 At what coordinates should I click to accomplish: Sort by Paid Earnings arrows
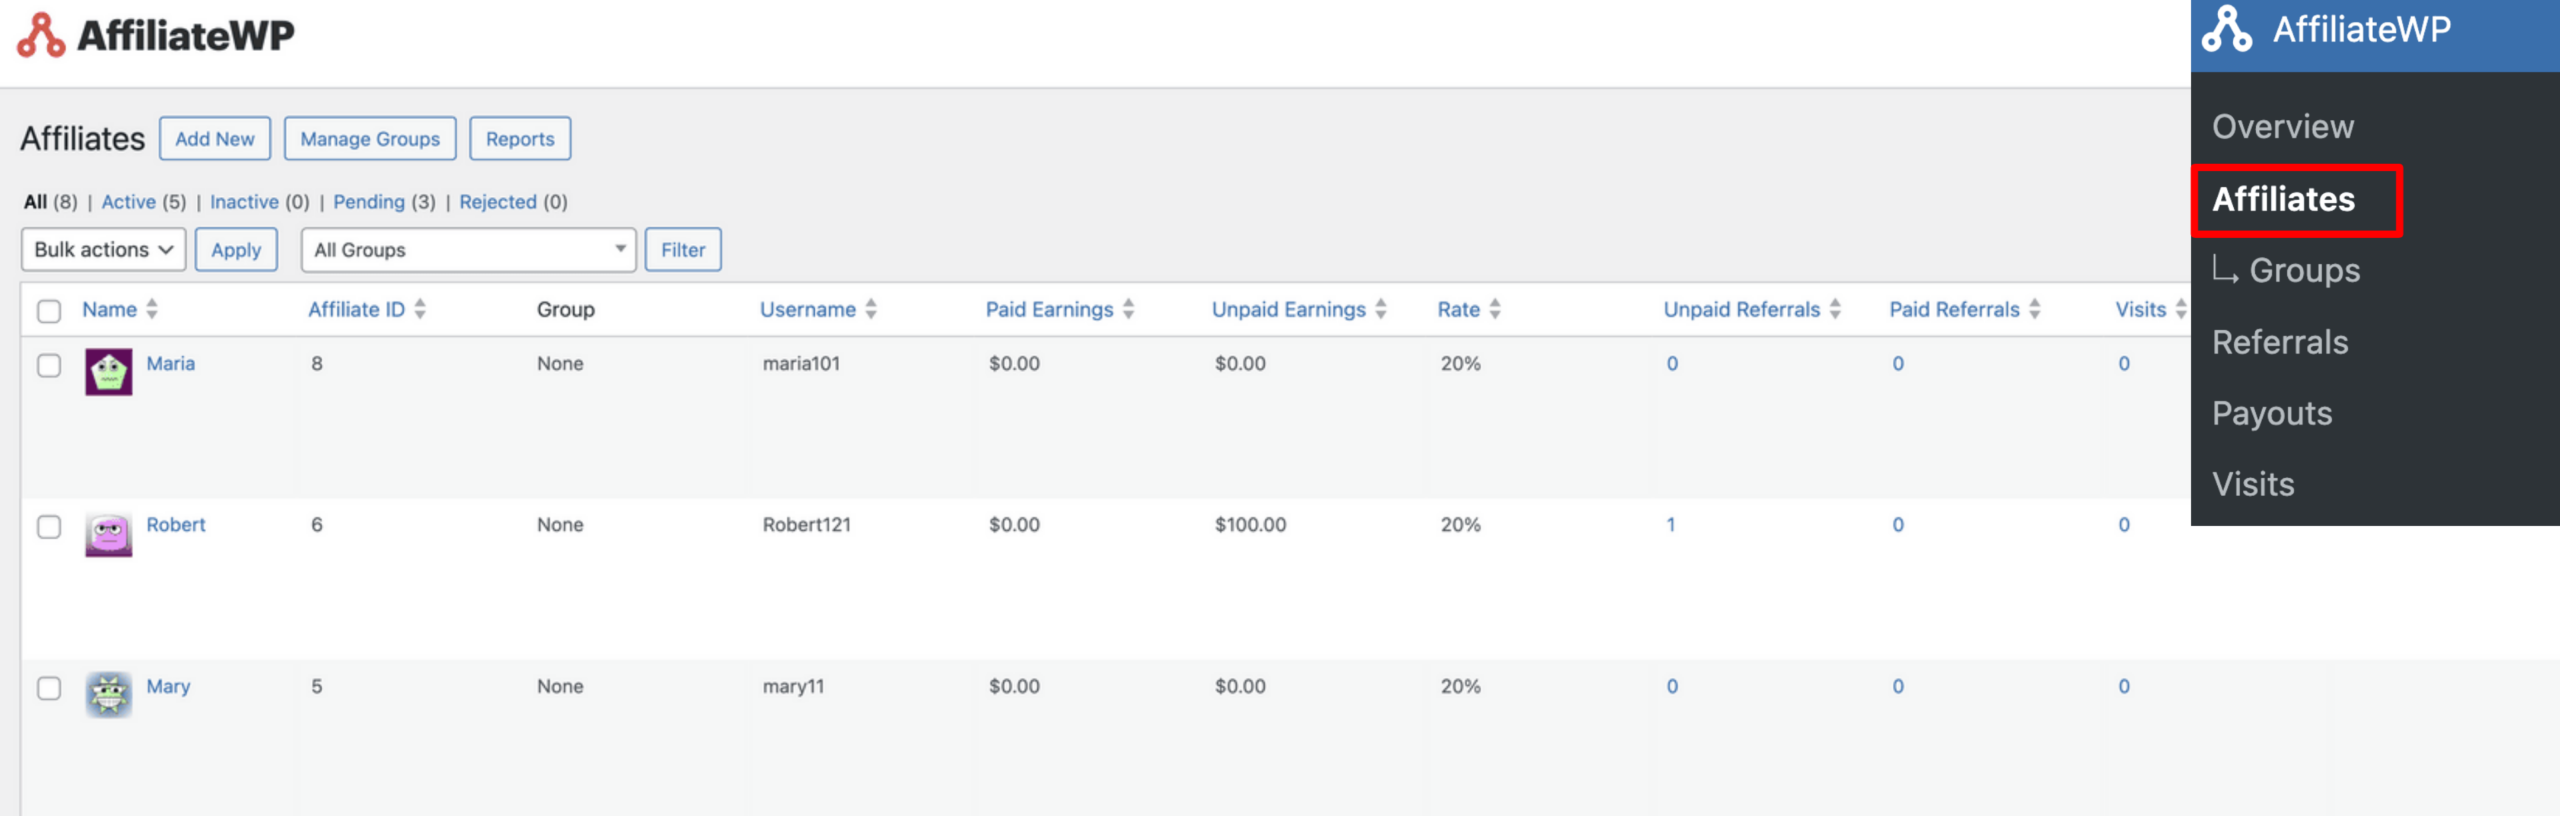(x=1128, y=309)
